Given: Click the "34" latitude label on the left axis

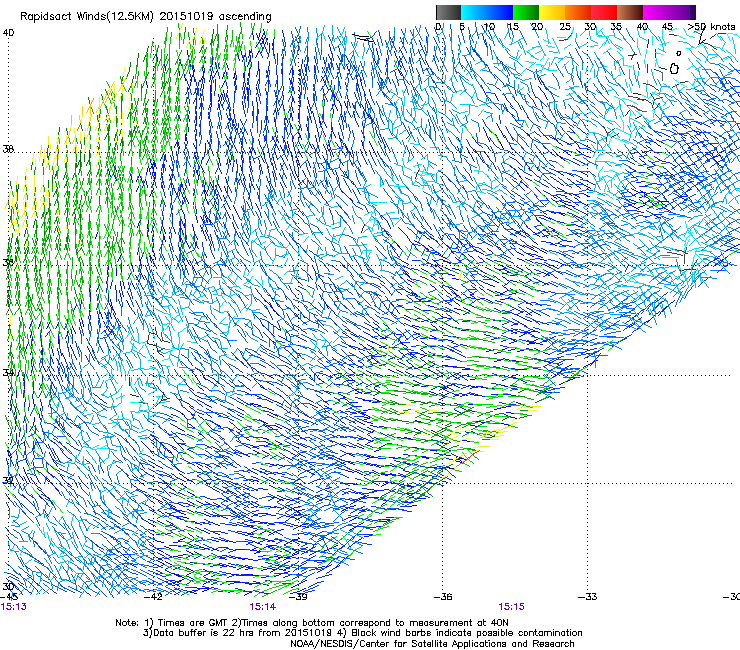Looking at the screenshot, I should point(8,373).
